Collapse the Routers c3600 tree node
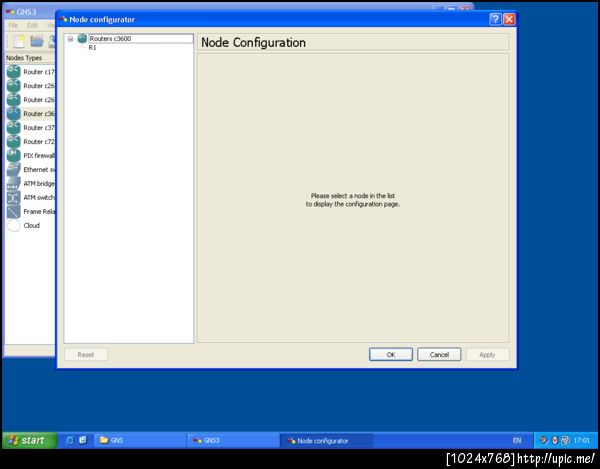Screen dimensions: 600x469 point(70,39)
